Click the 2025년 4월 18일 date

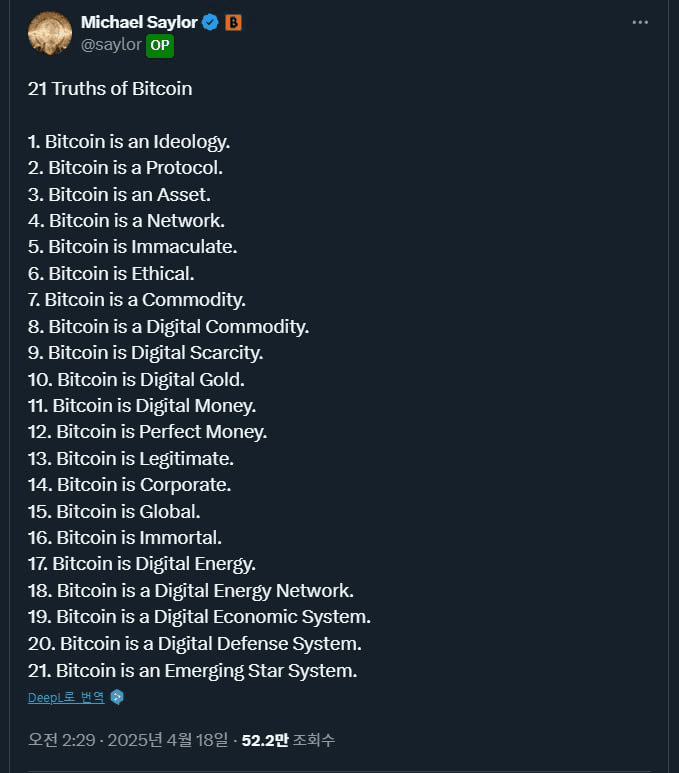coord(168,740)
